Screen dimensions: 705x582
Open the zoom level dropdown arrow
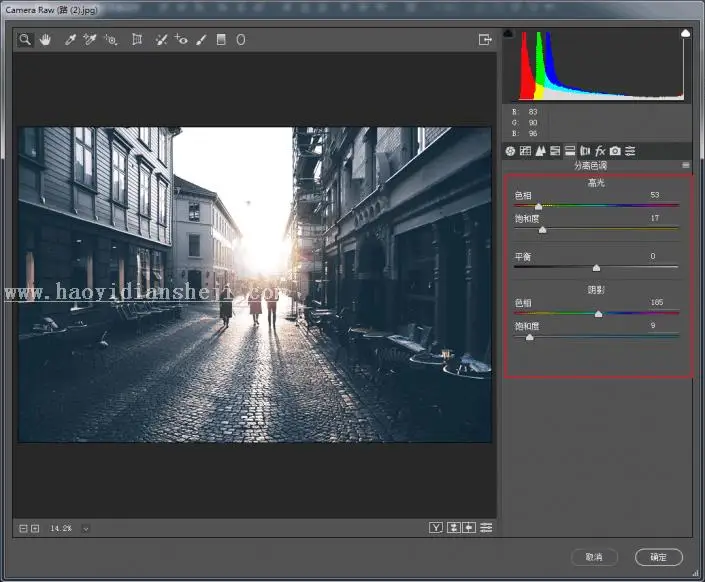85,529
